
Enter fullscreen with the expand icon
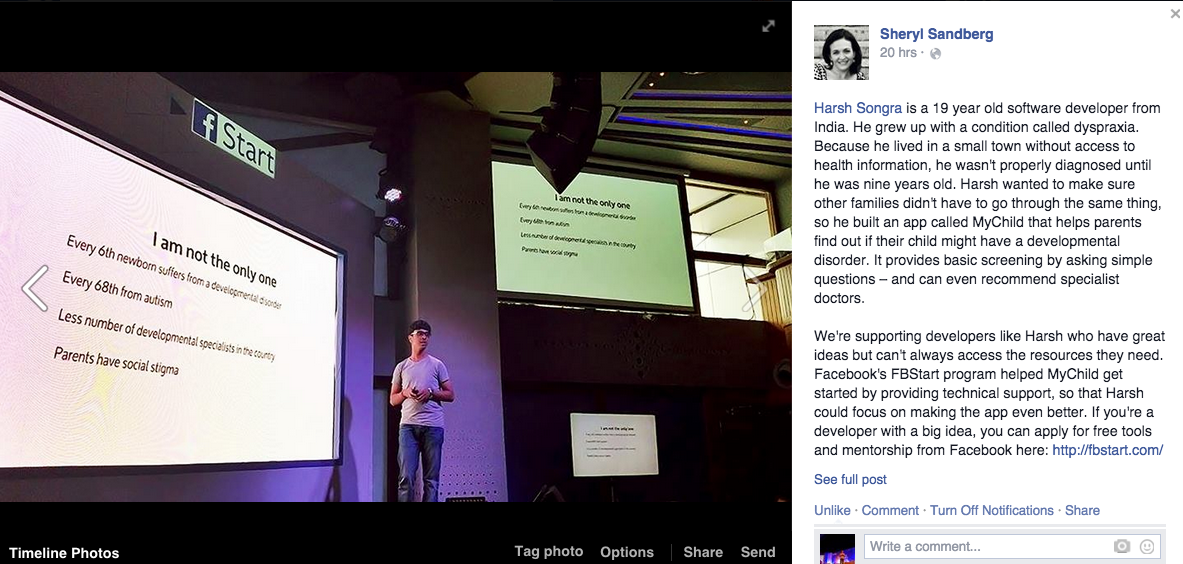768,26
